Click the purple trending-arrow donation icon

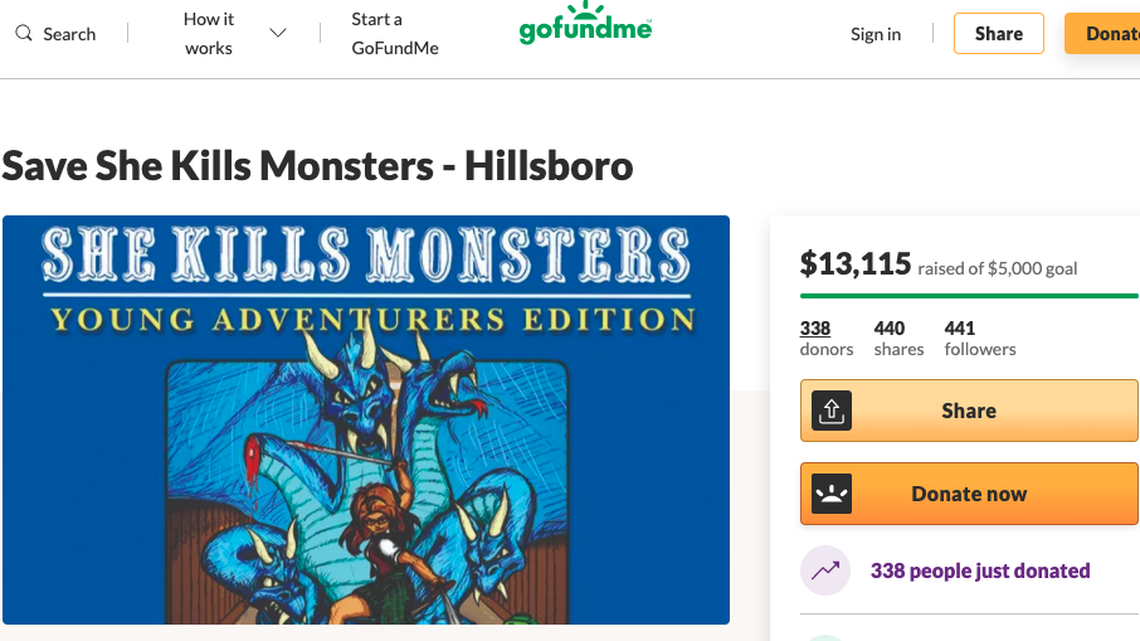click(x=825, y=570)
